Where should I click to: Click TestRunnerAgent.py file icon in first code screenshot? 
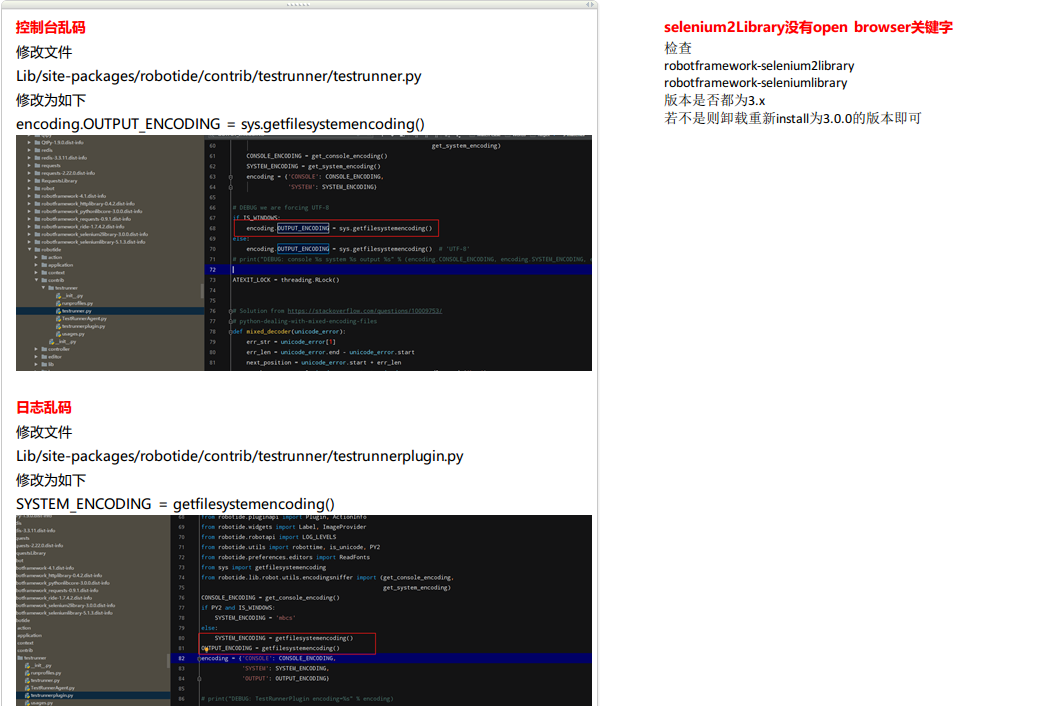point(59,318)
